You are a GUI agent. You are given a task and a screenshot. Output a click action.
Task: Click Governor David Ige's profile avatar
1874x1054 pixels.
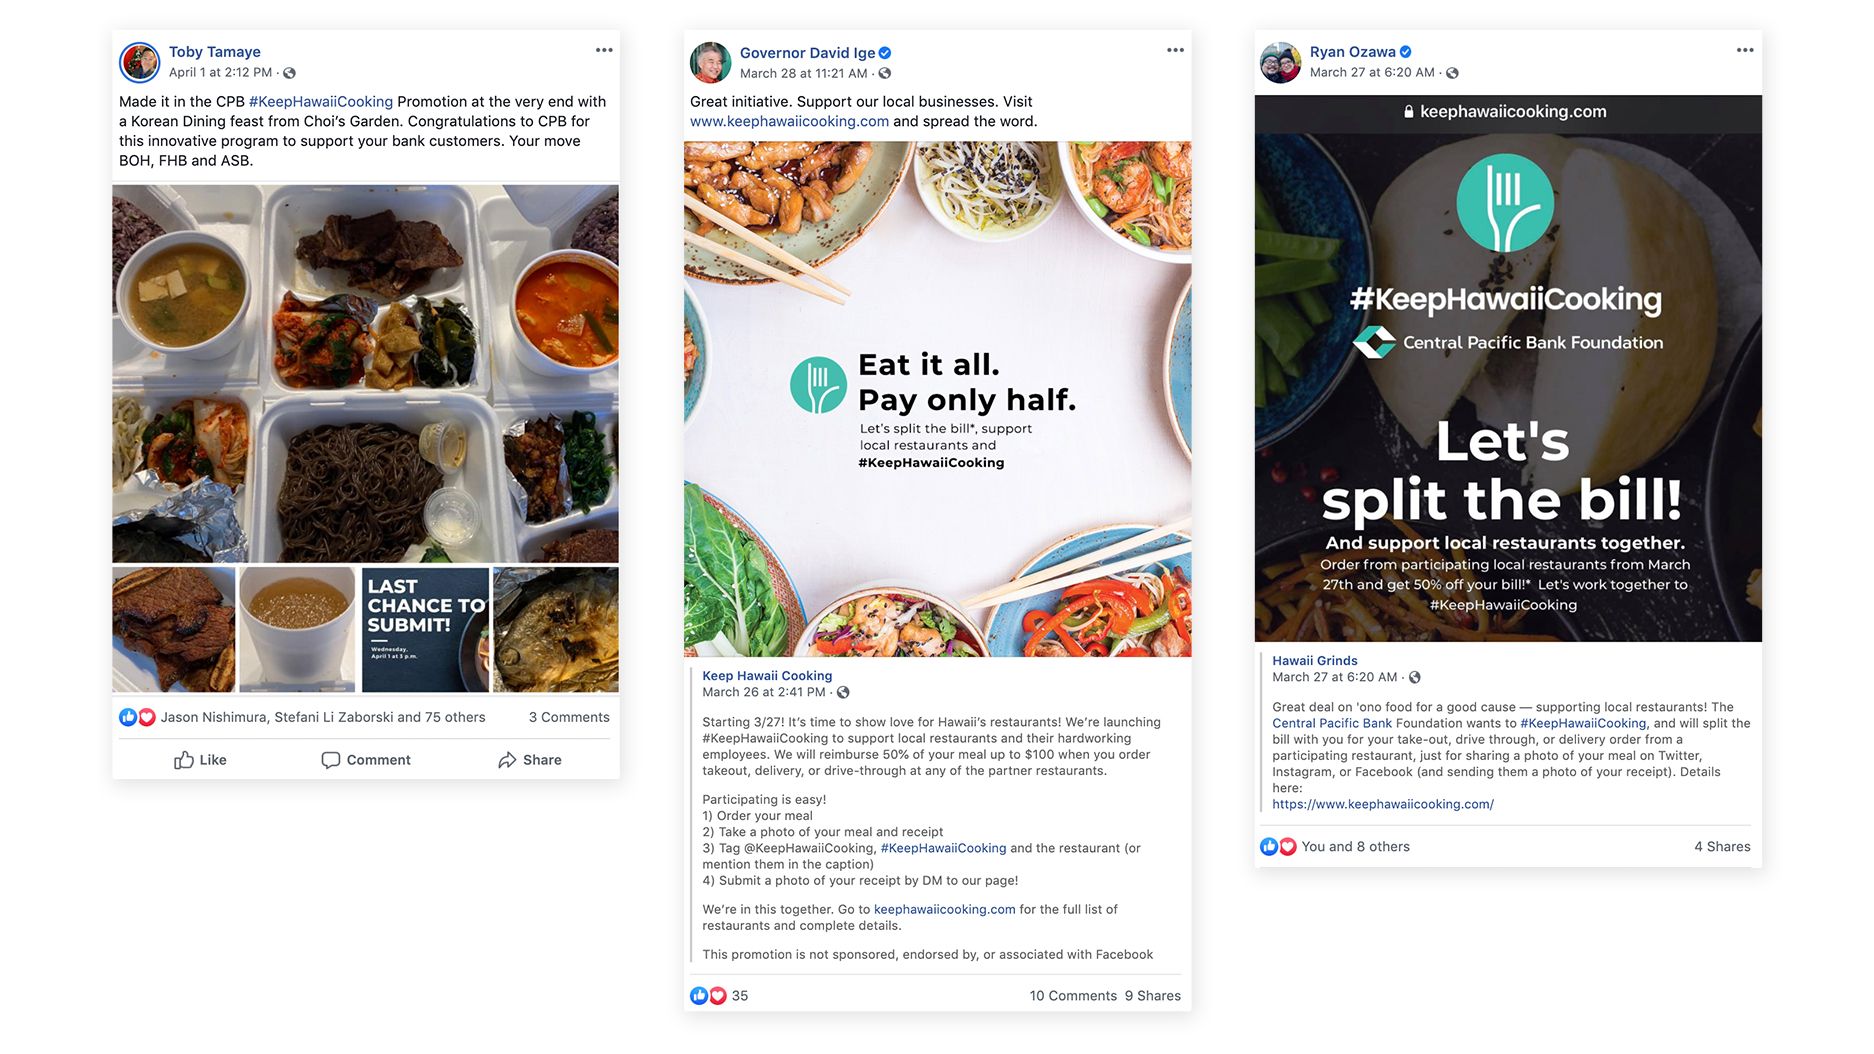(x=711, y=62)
